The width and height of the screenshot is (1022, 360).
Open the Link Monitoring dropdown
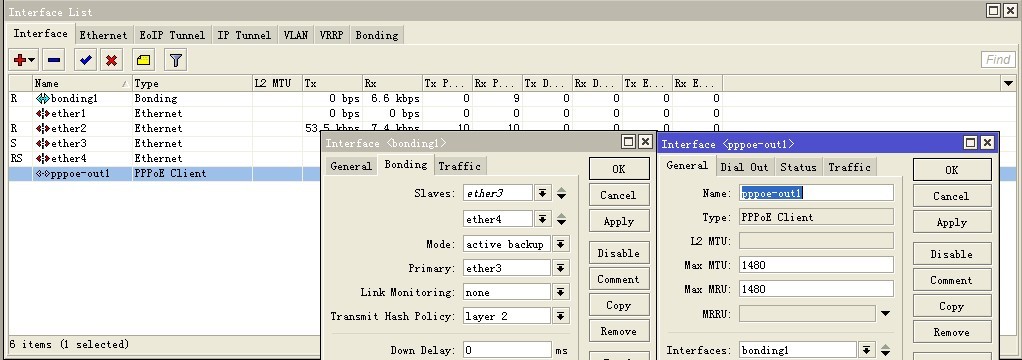pos(560,292)
